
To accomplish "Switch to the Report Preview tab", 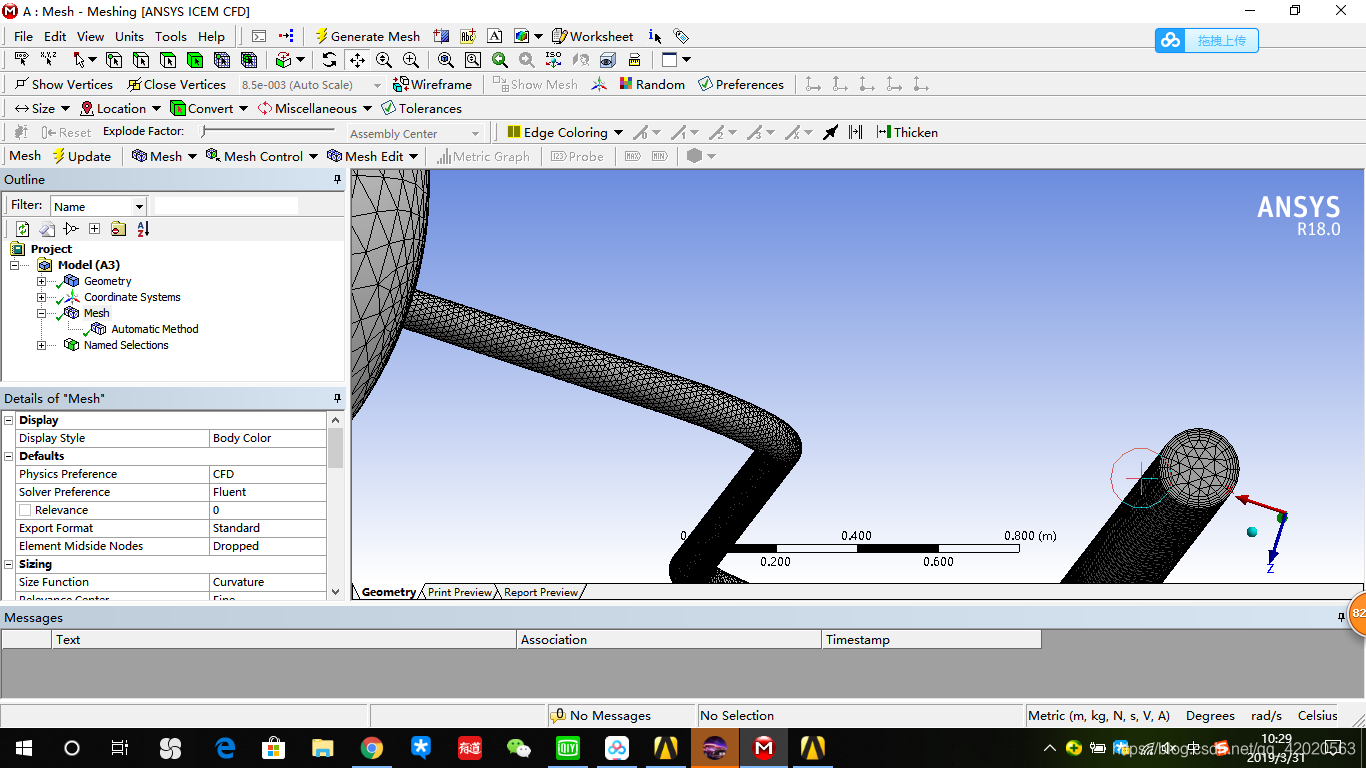I will (540, 592).
